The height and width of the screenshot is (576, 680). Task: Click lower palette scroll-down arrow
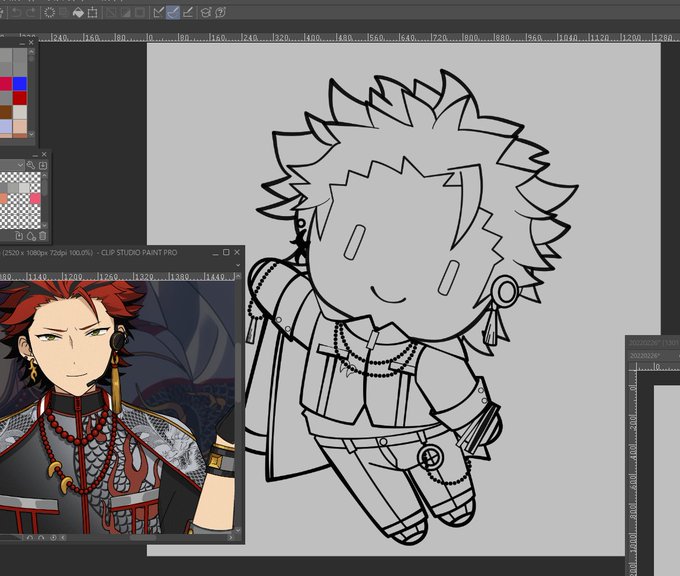pos(45,226)
